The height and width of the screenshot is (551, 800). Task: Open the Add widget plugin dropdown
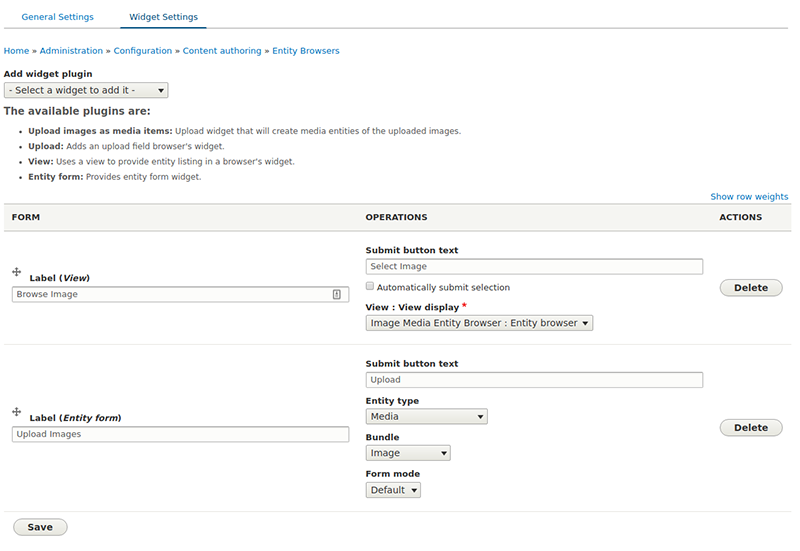pyautogui.click(x=86, y=90)
